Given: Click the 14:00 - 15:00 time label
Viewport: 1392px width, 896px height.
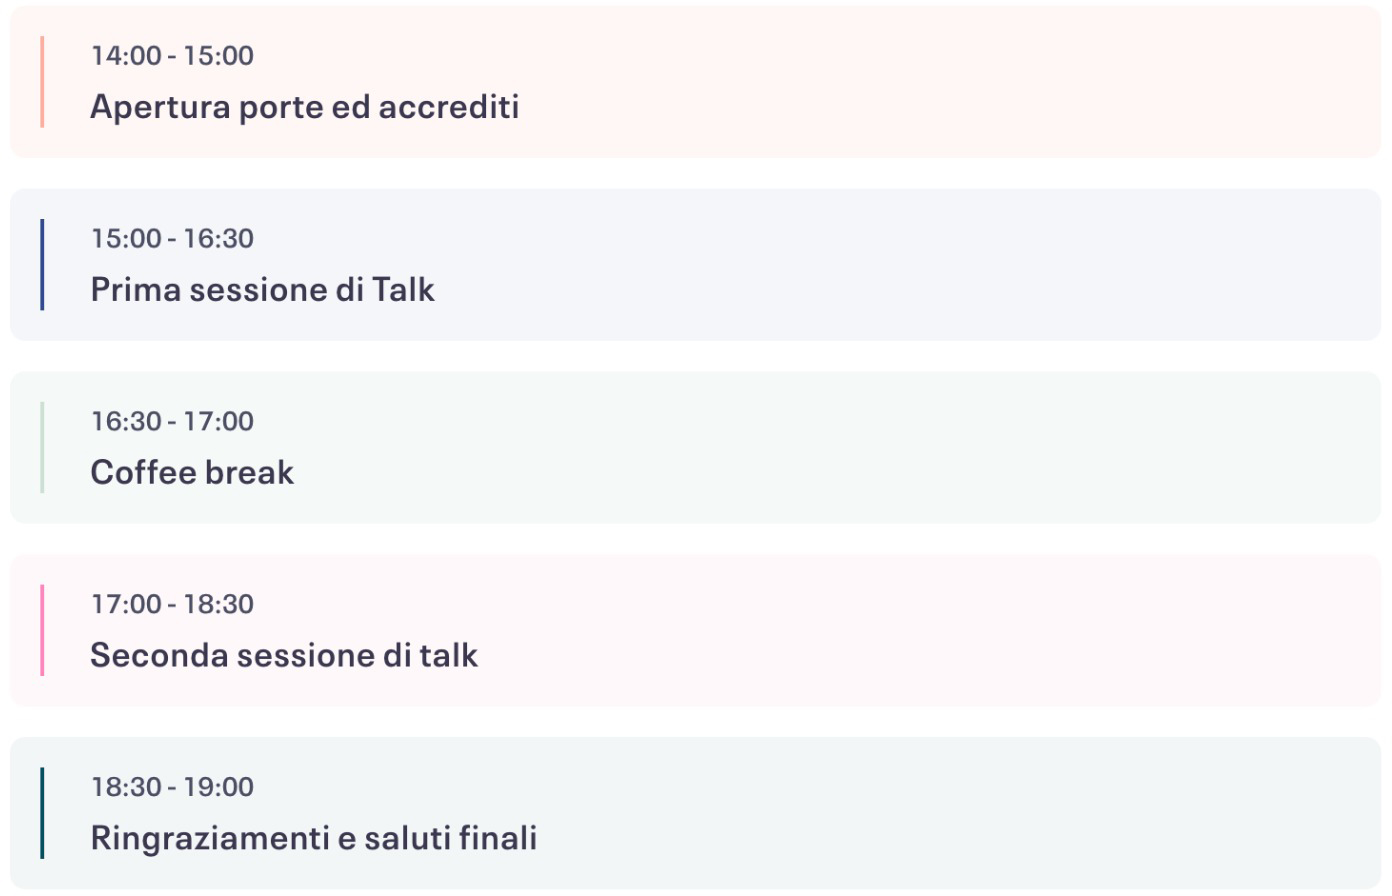Looking at the screenshot, I should click(x=172, y=56).
